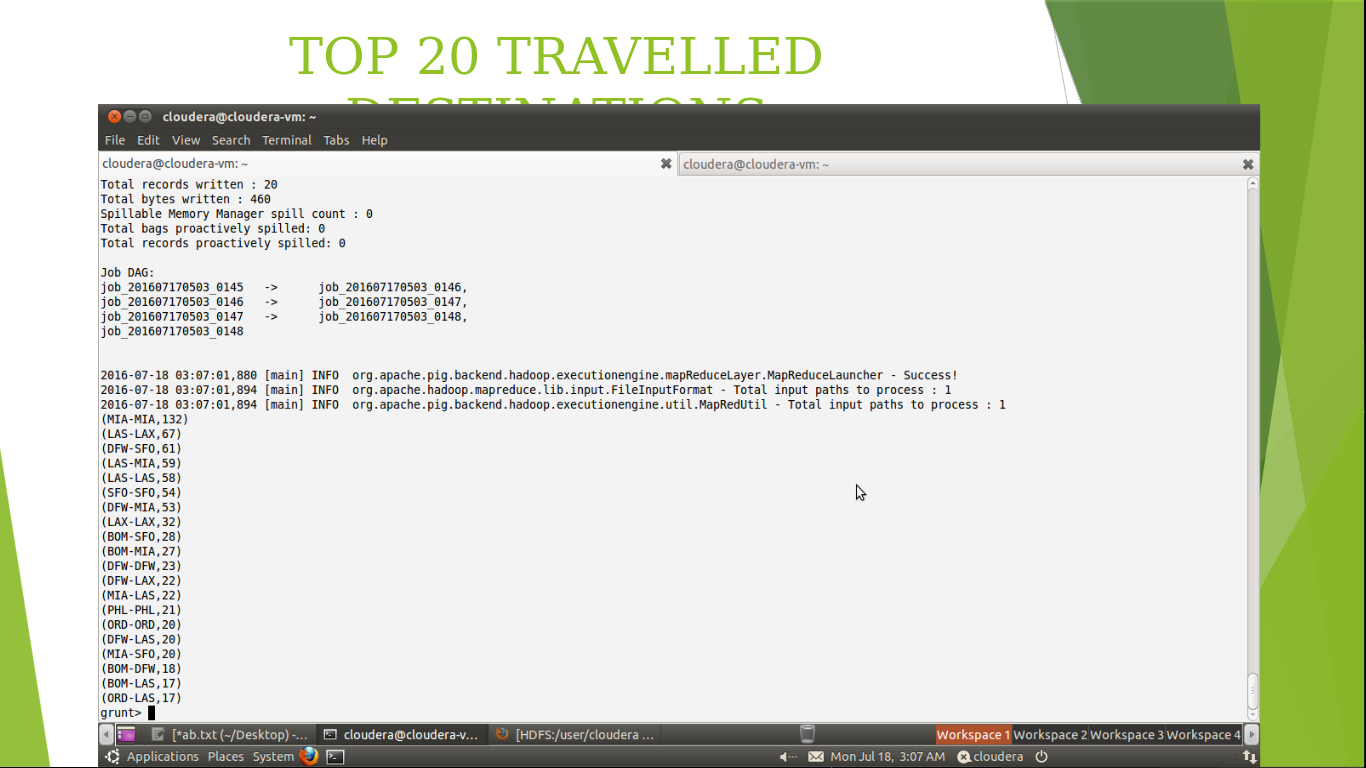This screenshot has height=768, width=1366.
Task: Click the (LAS-LAS,58) output row
Action: click(141, 478)
